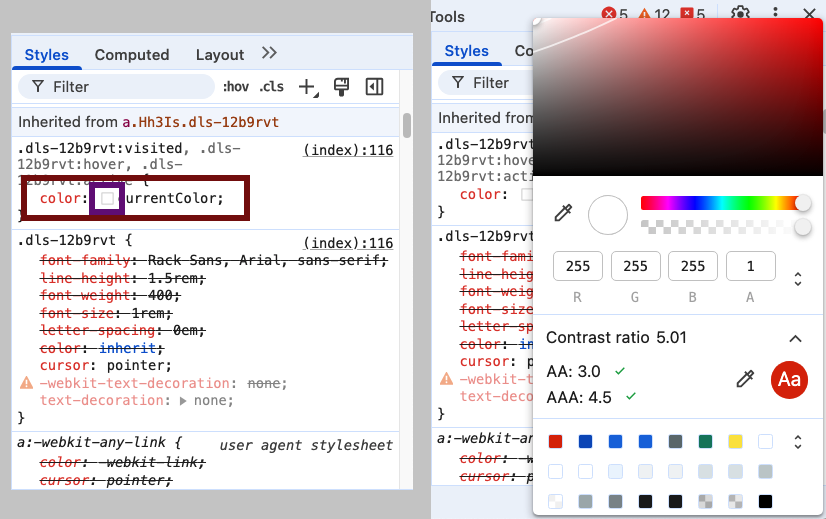Click the R value field showing 255
Viewport: 826px width, 519px height.
pos(577,266)
